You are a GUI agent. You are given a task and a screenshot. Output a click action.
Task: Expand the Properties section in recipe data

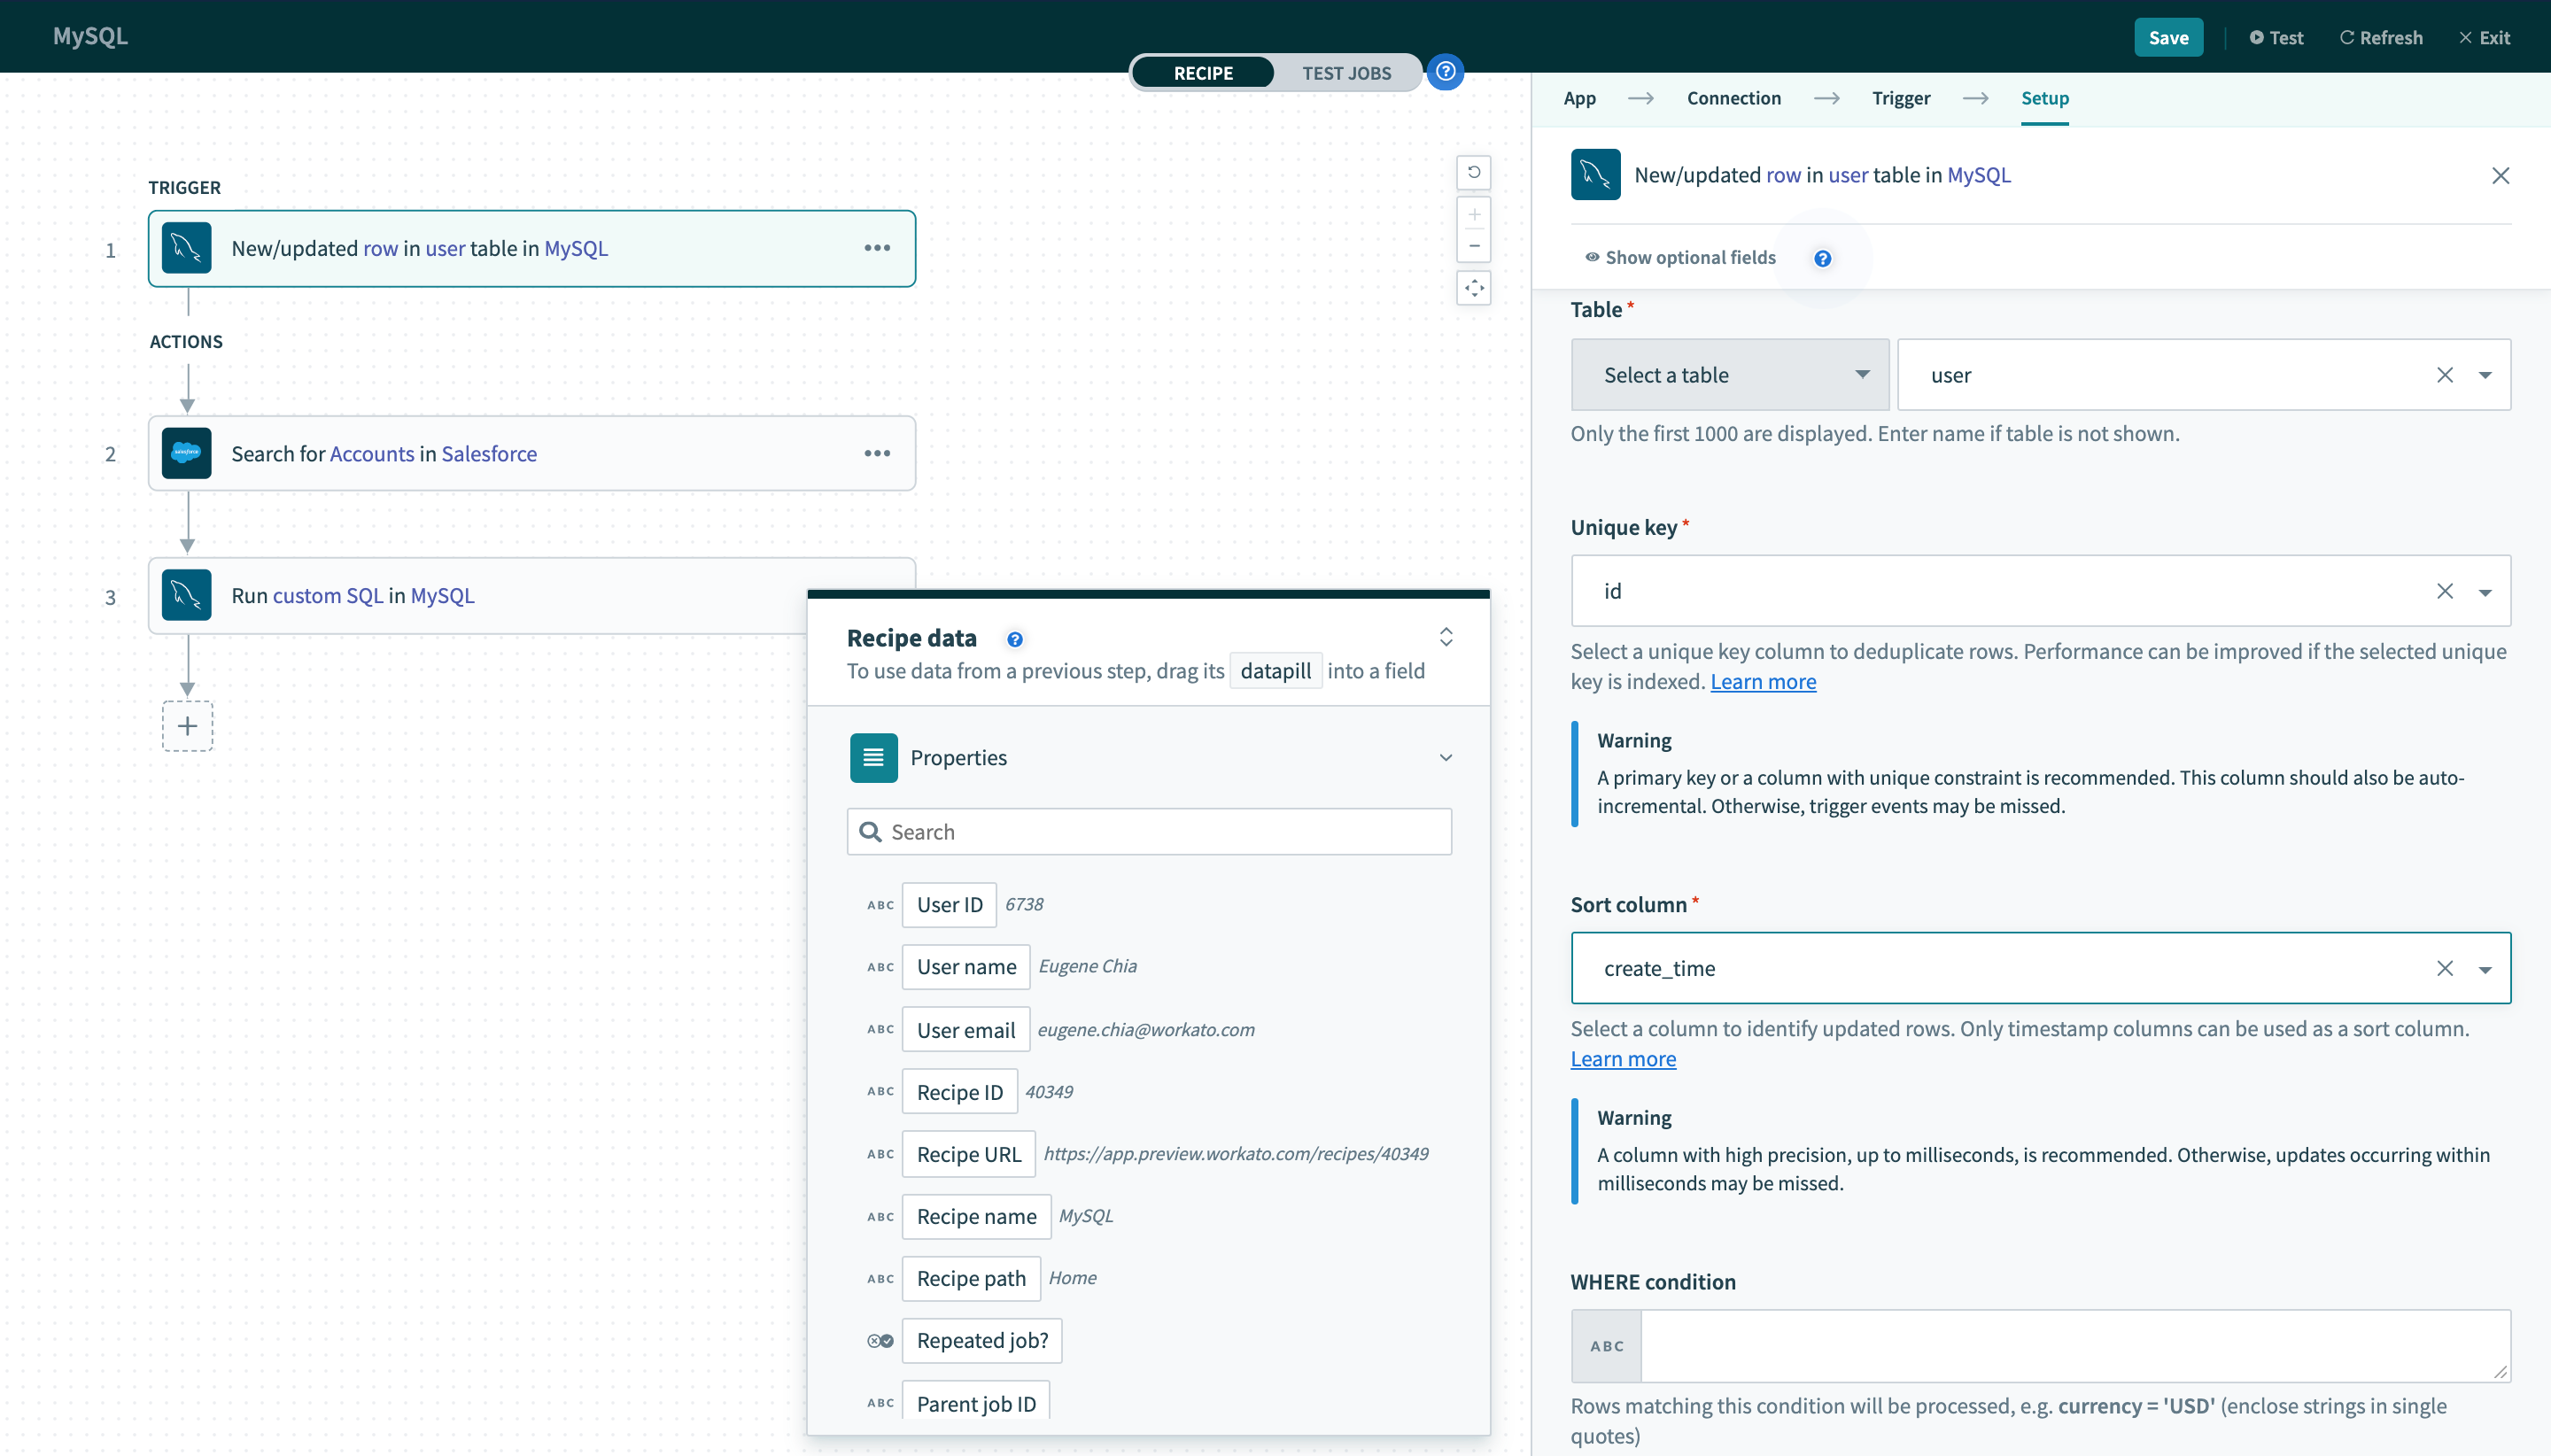(x=1449, y=757)
